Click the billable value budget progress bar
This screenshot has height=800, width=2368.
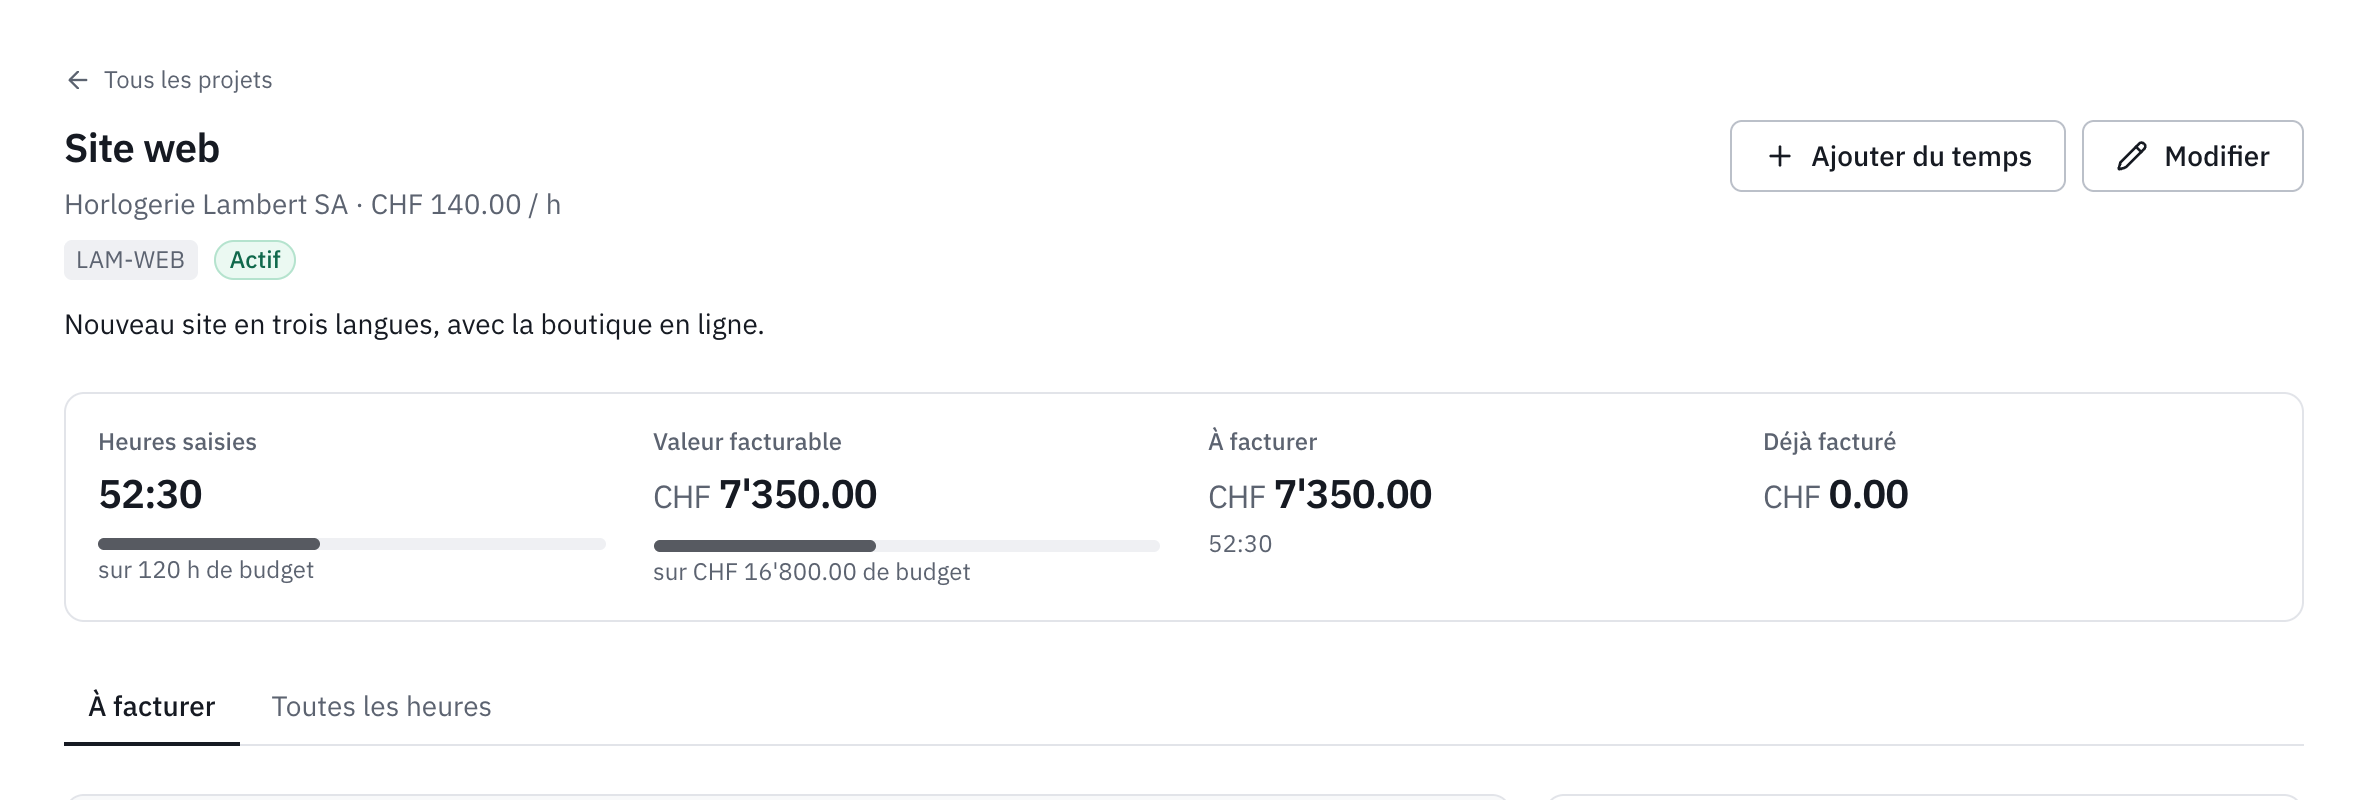tap(906, 546)
